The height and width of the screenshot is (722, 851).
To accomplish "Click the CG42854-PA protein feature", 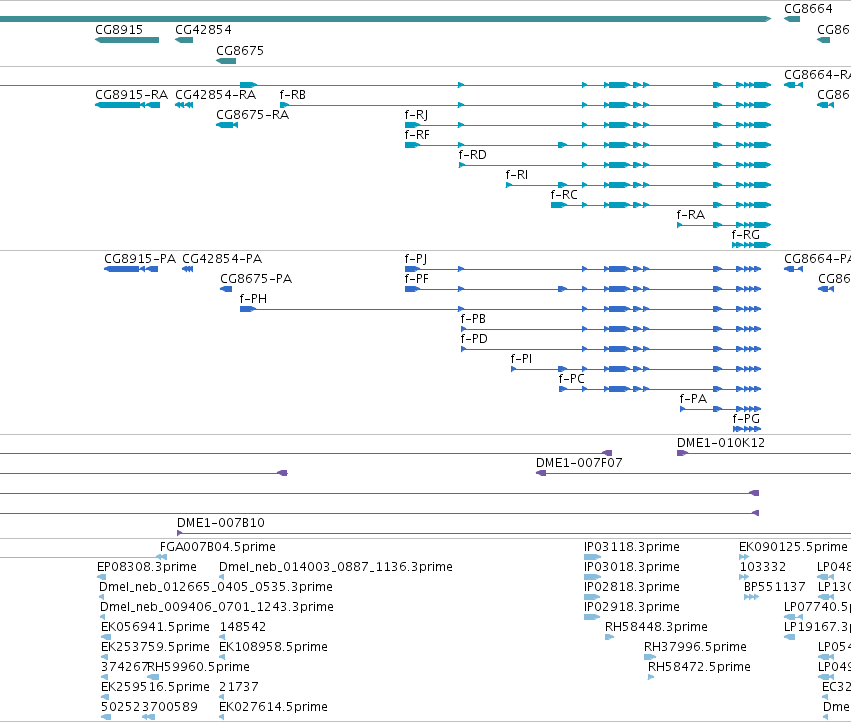I will point(188,269).
